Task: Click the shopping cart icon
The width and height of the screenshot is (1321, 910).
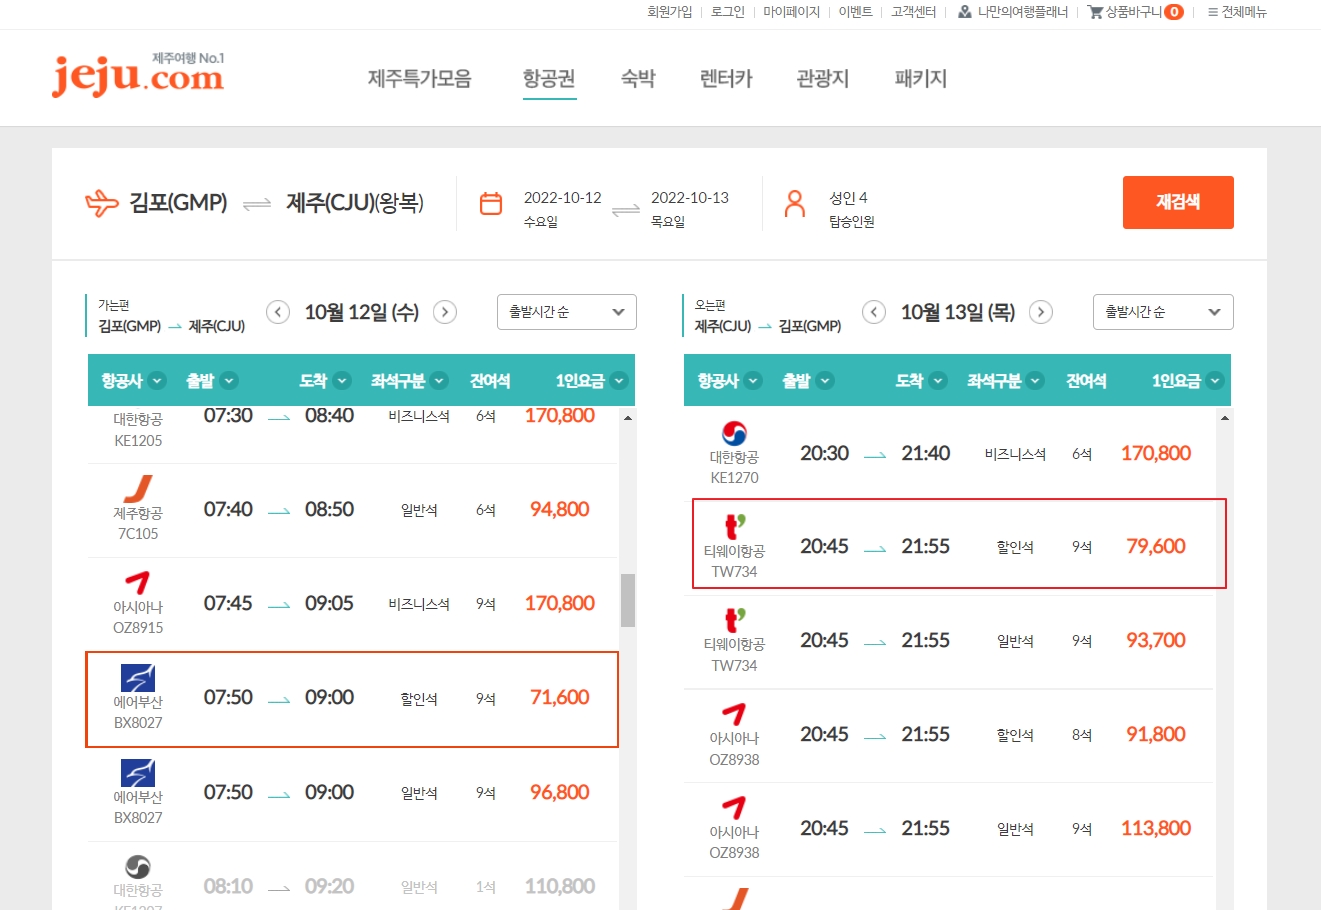Action: coord(1095,12)
